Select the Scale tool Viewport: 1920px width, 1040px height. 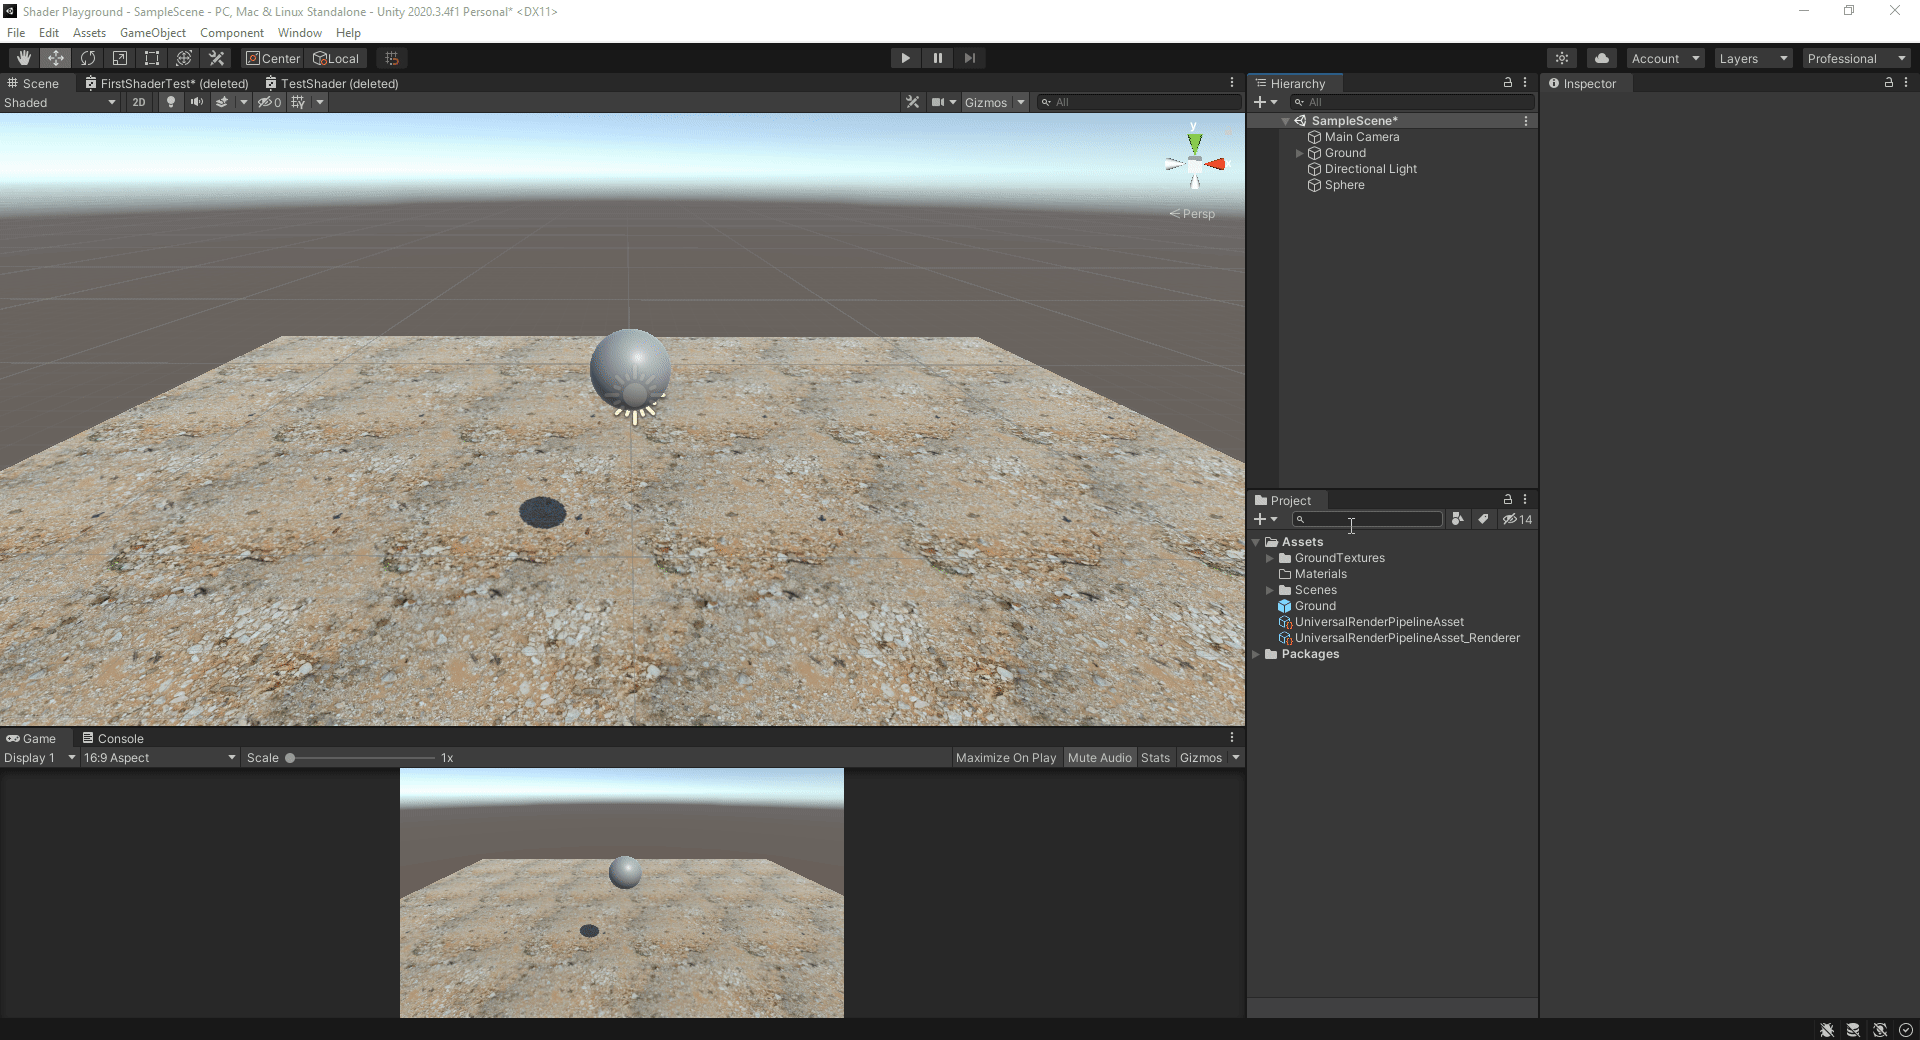click(x=120, y=58)
